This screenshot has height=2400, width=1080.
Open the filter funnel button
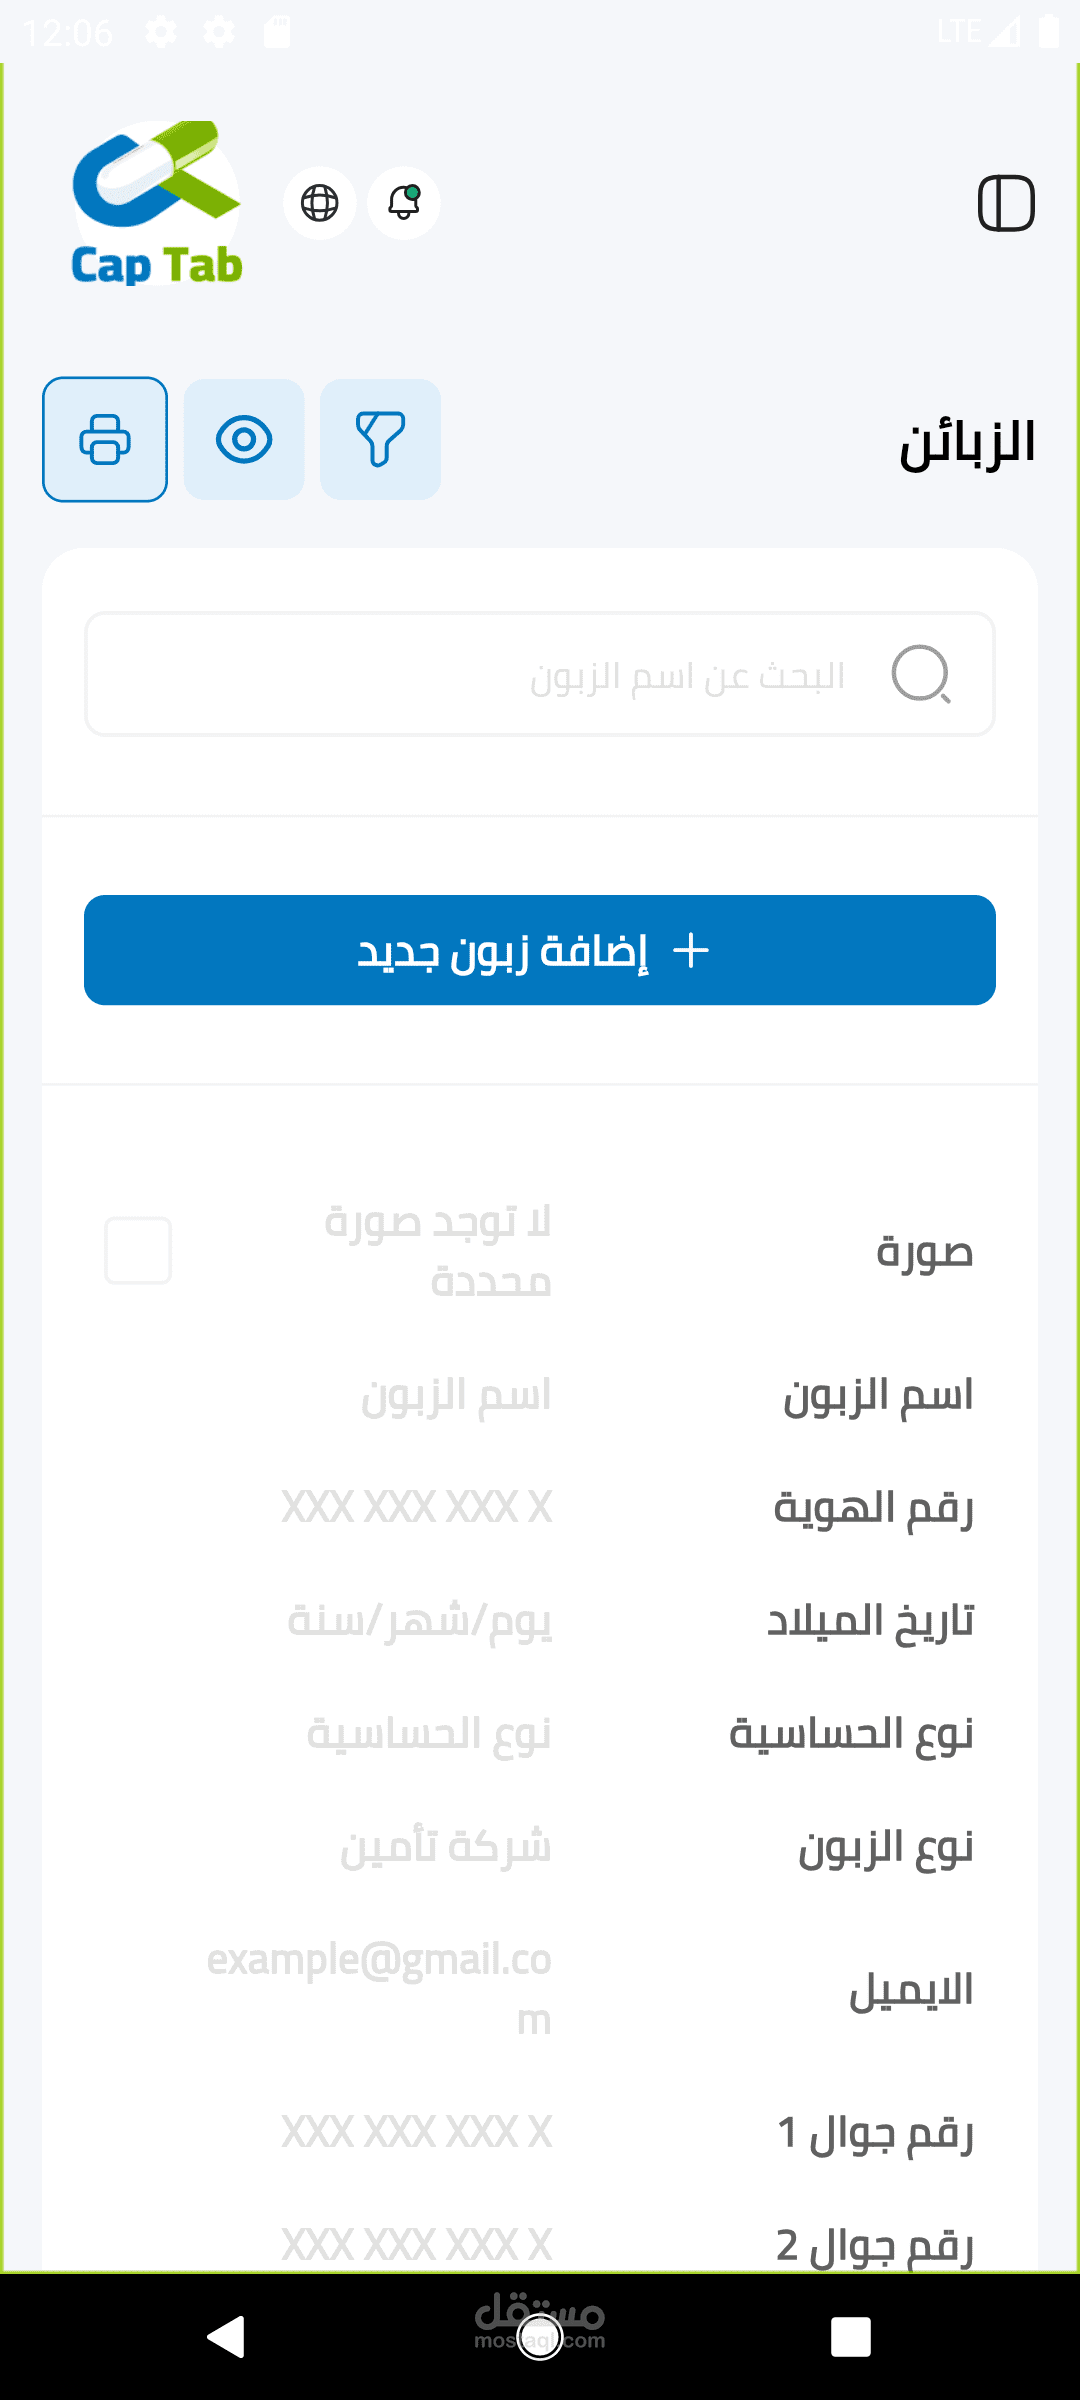380,439
